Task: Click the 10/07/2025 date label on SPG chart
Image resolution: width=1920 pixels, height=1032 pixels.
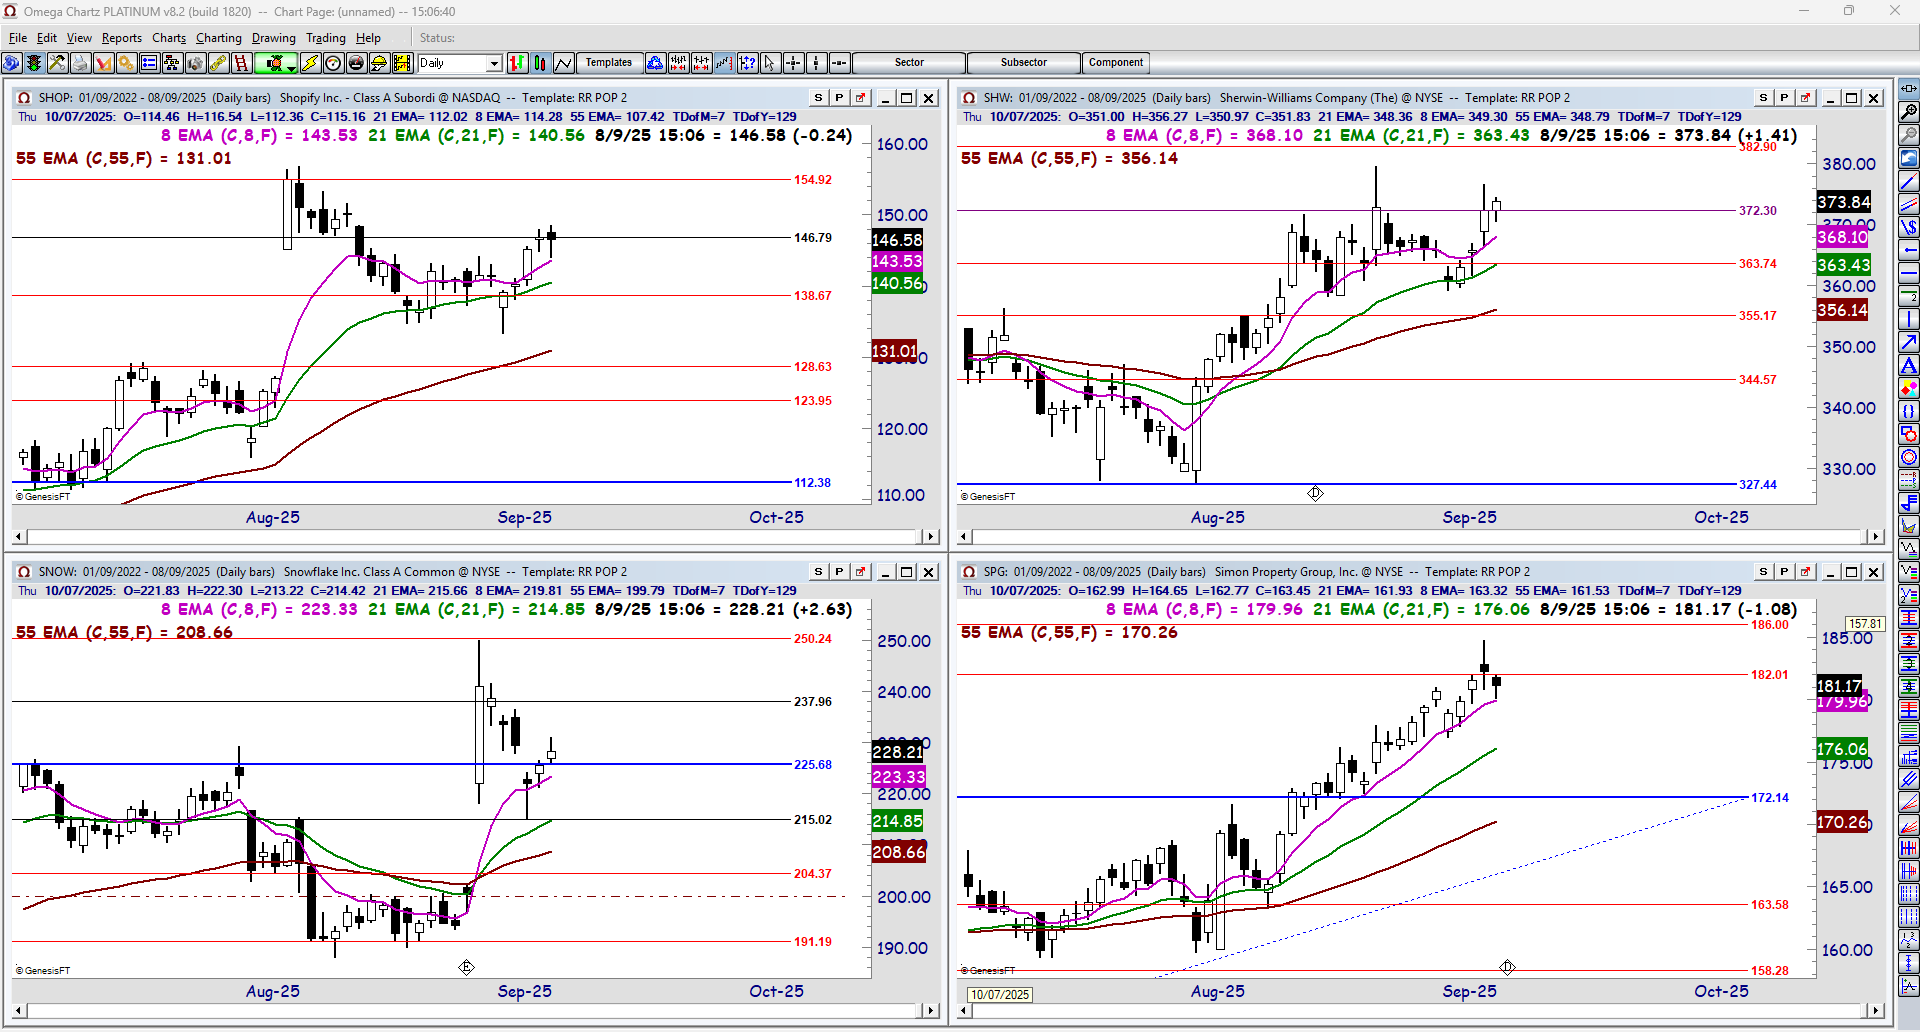Action: (1000, 995)
